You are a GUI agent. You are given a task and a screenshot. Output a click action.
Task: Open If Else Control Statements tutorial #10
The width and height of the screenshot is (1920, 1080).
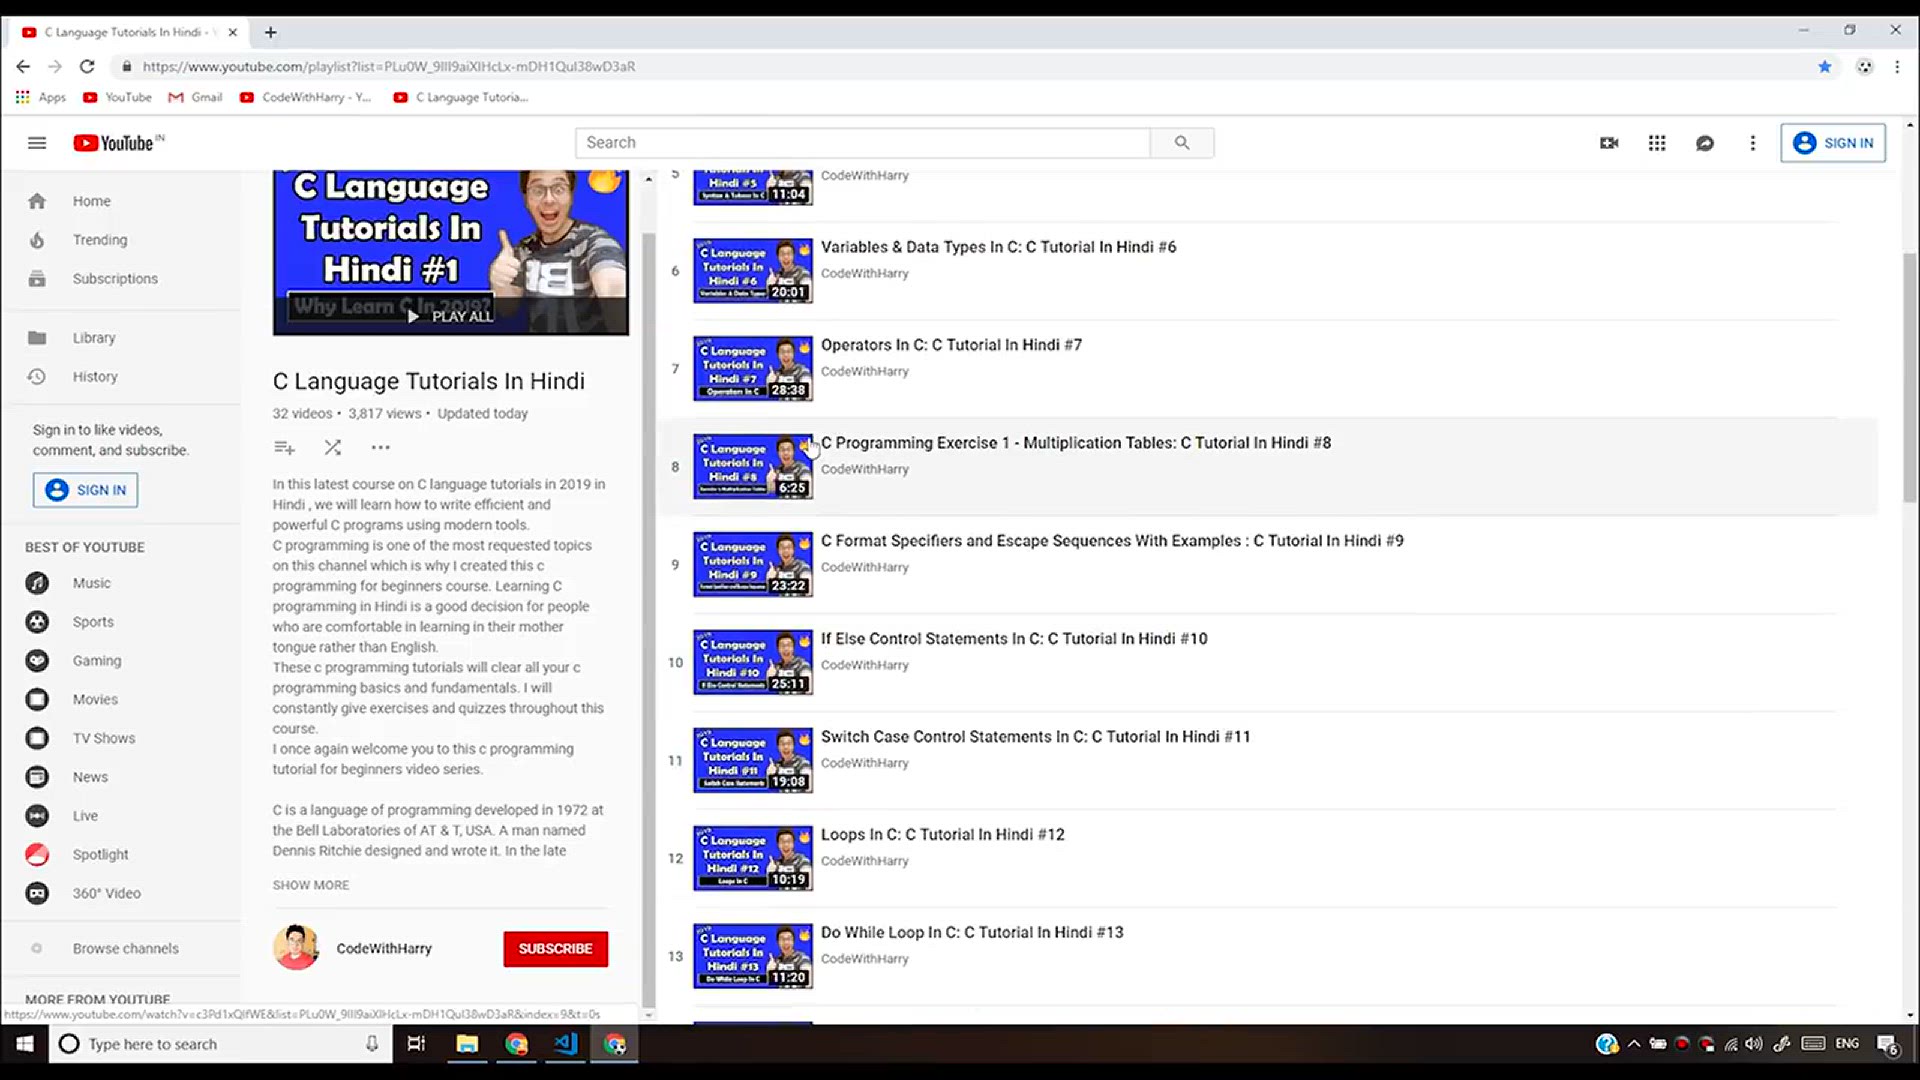(x=1014, y=639)
